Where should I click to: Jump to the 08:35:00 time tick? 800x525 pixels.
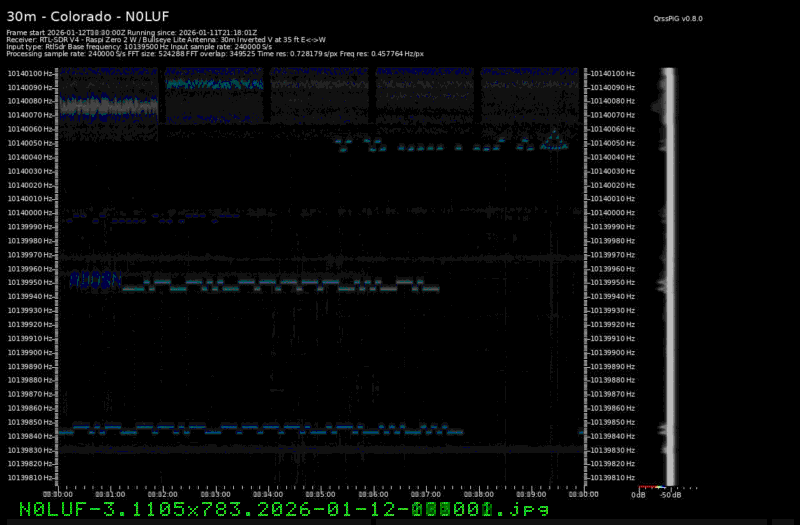[x=320, y=493]
